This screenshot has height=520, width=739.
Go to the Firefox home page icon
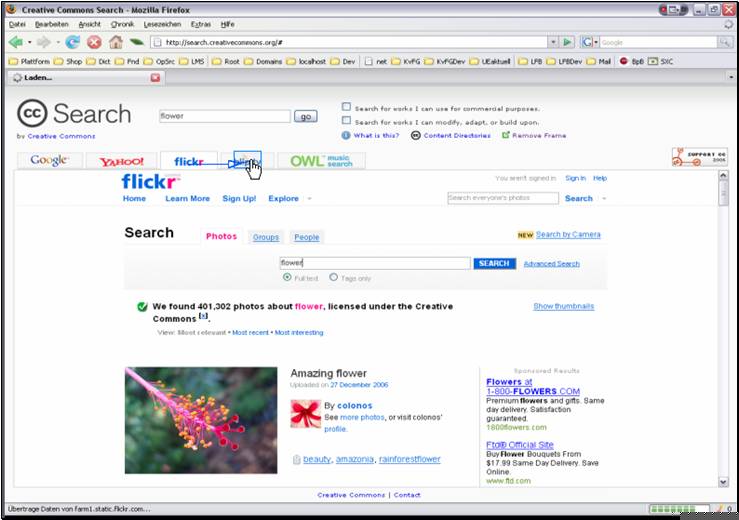click(x=116, y=42)
